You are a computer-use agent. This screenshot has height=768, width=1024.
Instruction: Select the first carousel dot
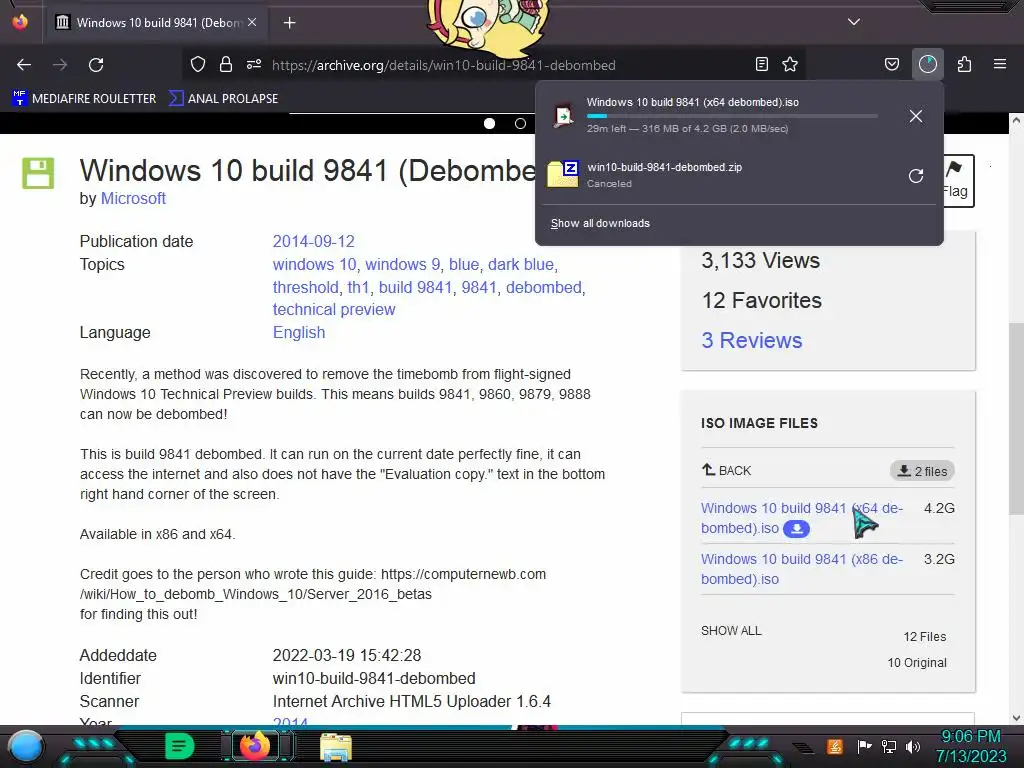point(489,123)
